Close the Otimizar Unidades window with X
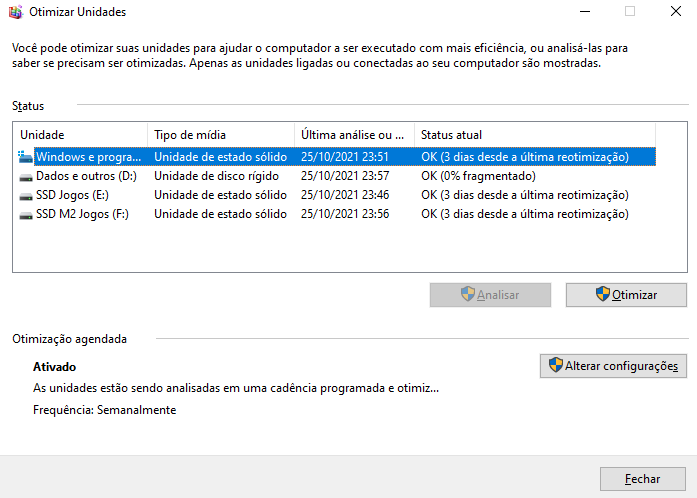Viewport: 697px width, 498px height. [x=676, y=12]
